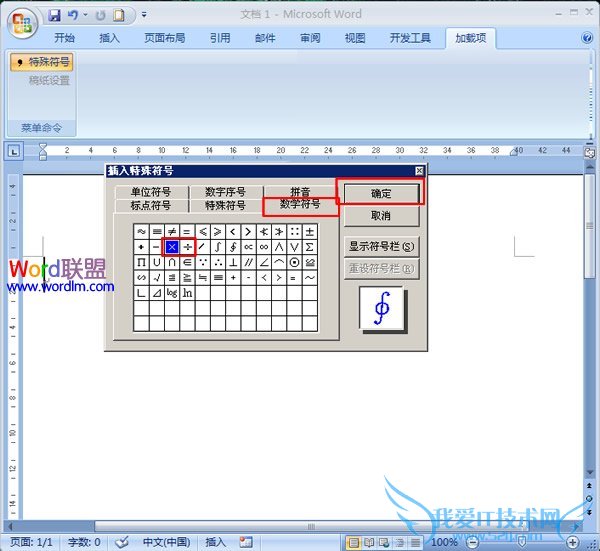Create a new document from the toolbar icon
Viewport: 600px width, 551px height.
(x=119, y=15)
